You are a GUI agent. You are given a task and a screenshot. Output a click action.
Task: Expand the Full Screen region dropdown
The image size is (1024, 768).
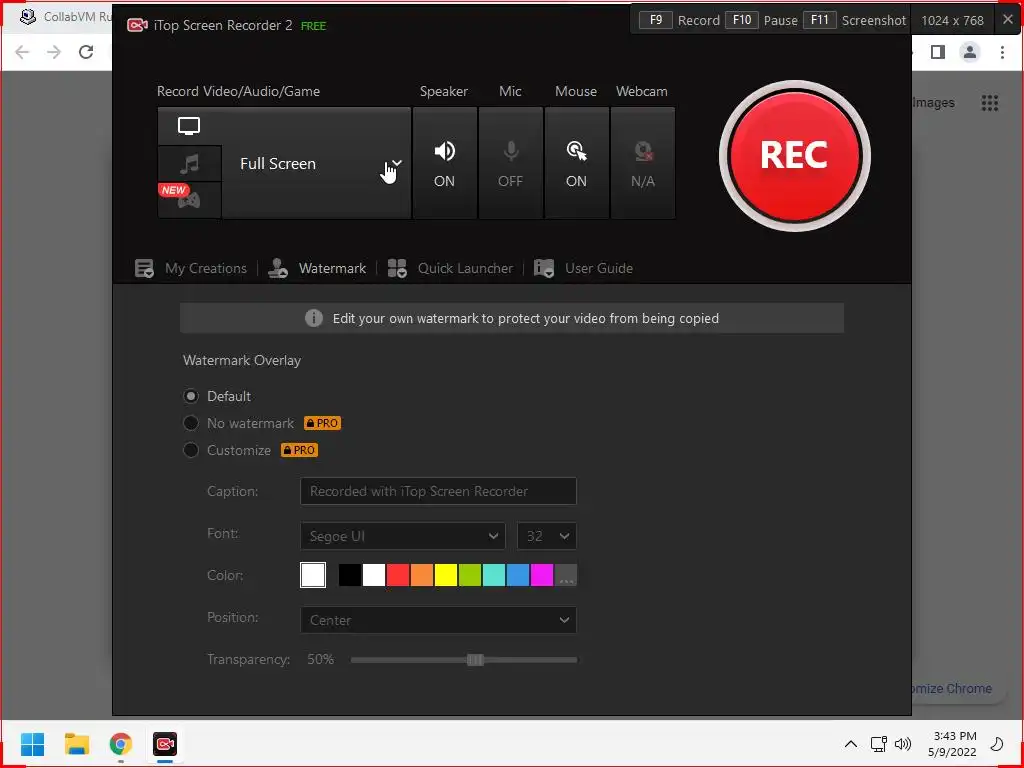pyautogui.click(x=396, y=163)
